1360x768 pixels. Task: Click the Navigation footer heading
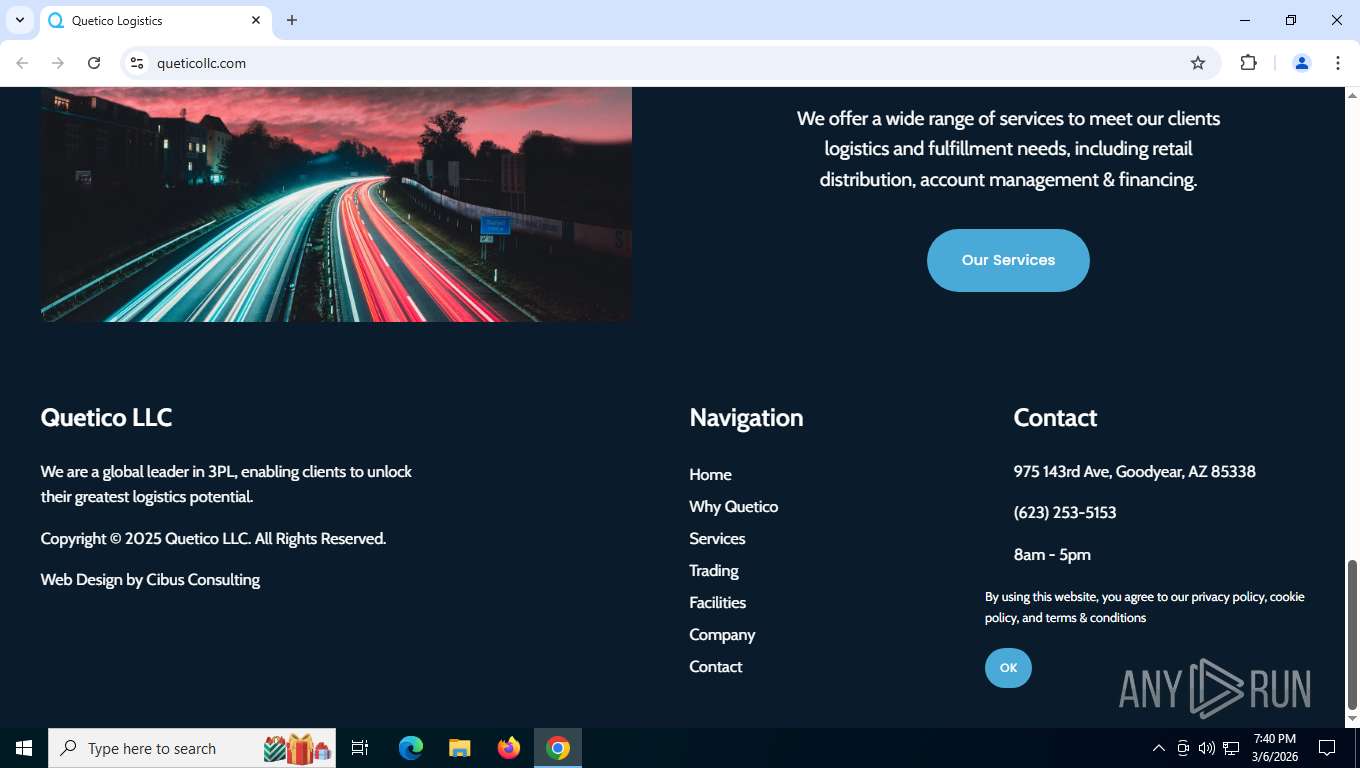point(746,418)
